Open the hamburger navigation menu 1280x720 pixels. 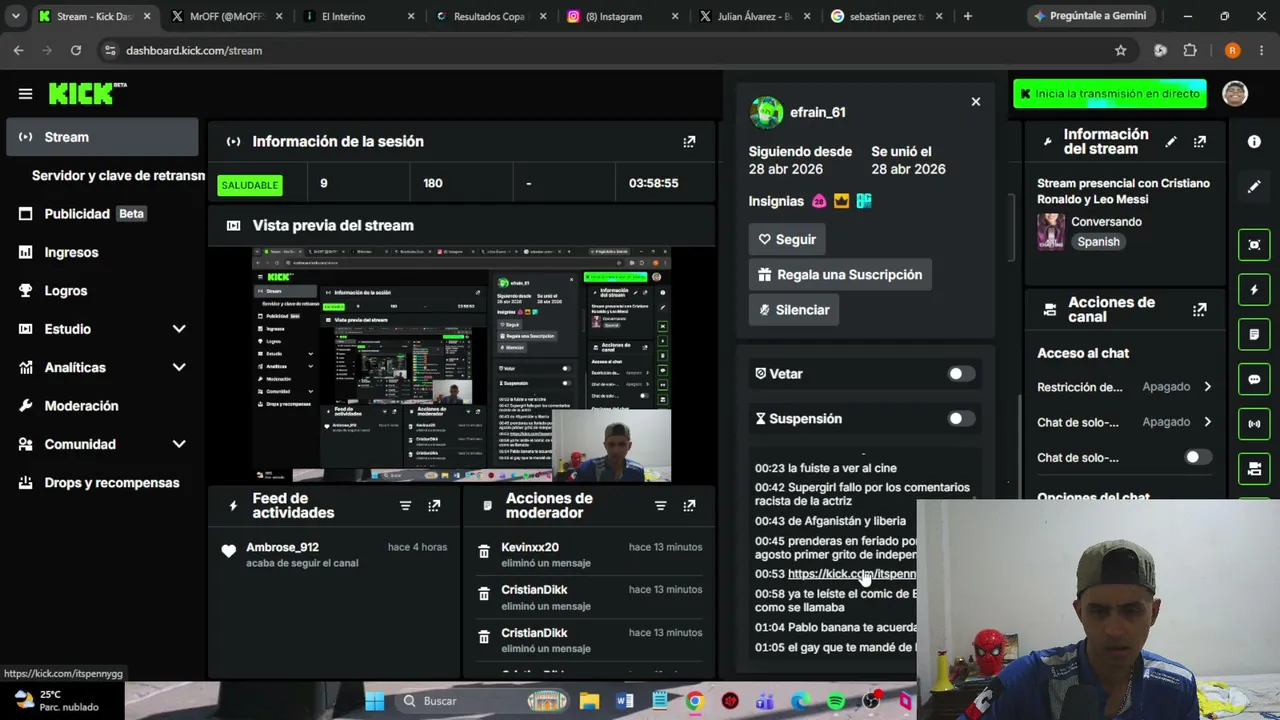pyautogui.click(x=25, y=94)
